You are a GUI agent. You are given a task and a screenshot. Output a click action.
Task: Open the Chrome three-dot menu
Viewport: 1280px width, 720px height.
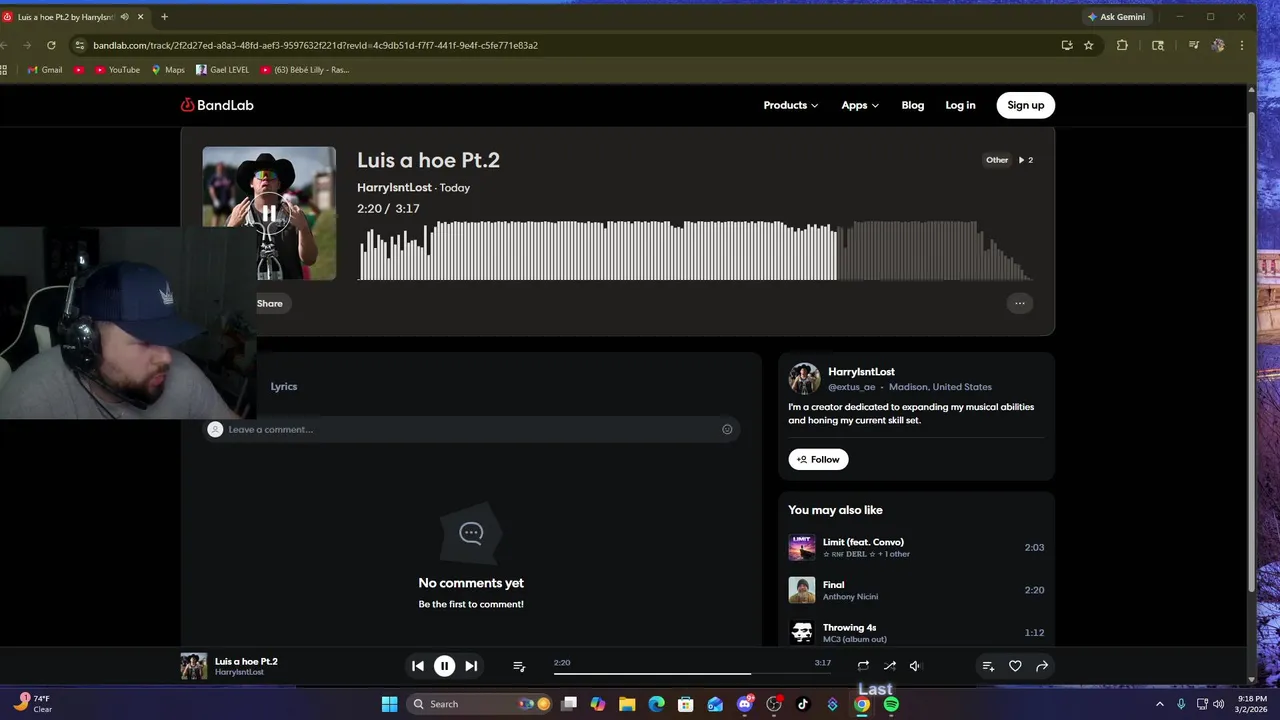[x=1242, y=45]
